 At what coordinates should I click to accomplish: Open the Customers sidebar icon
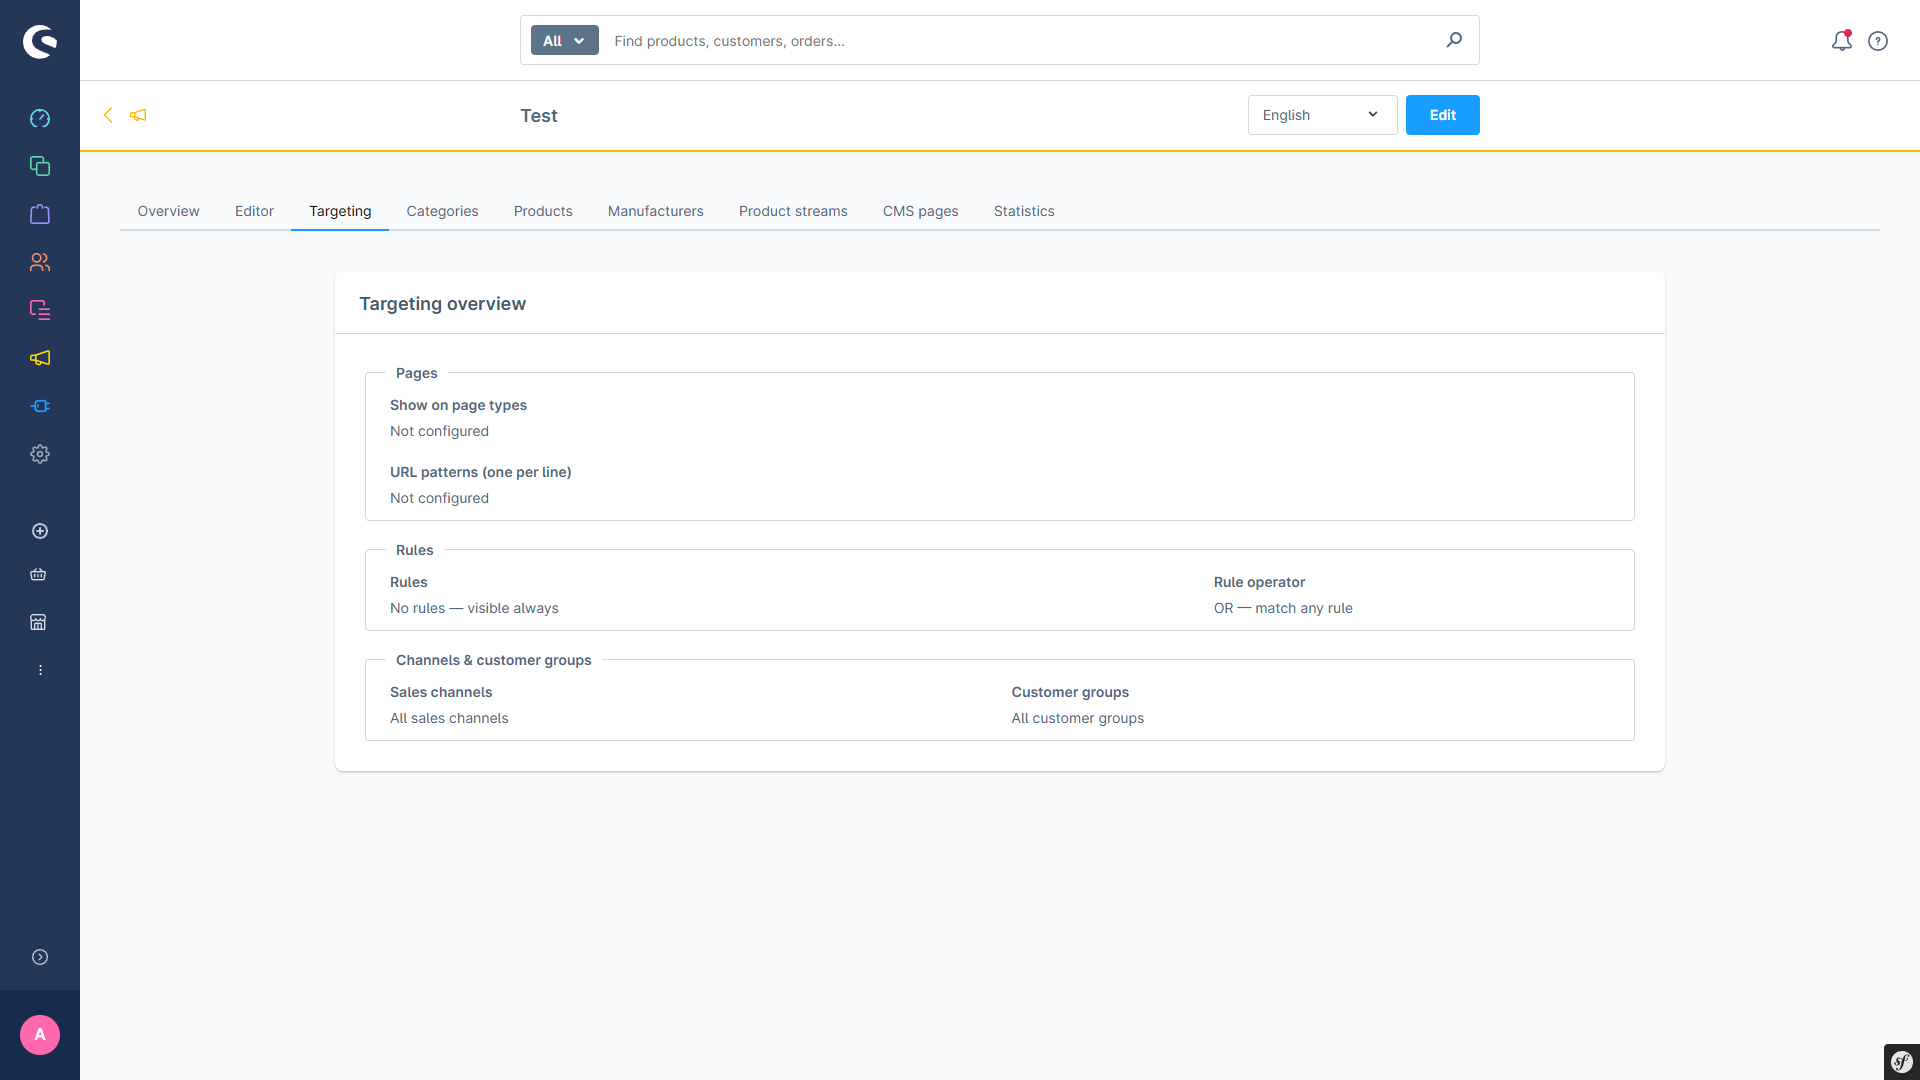pos(40,262)
